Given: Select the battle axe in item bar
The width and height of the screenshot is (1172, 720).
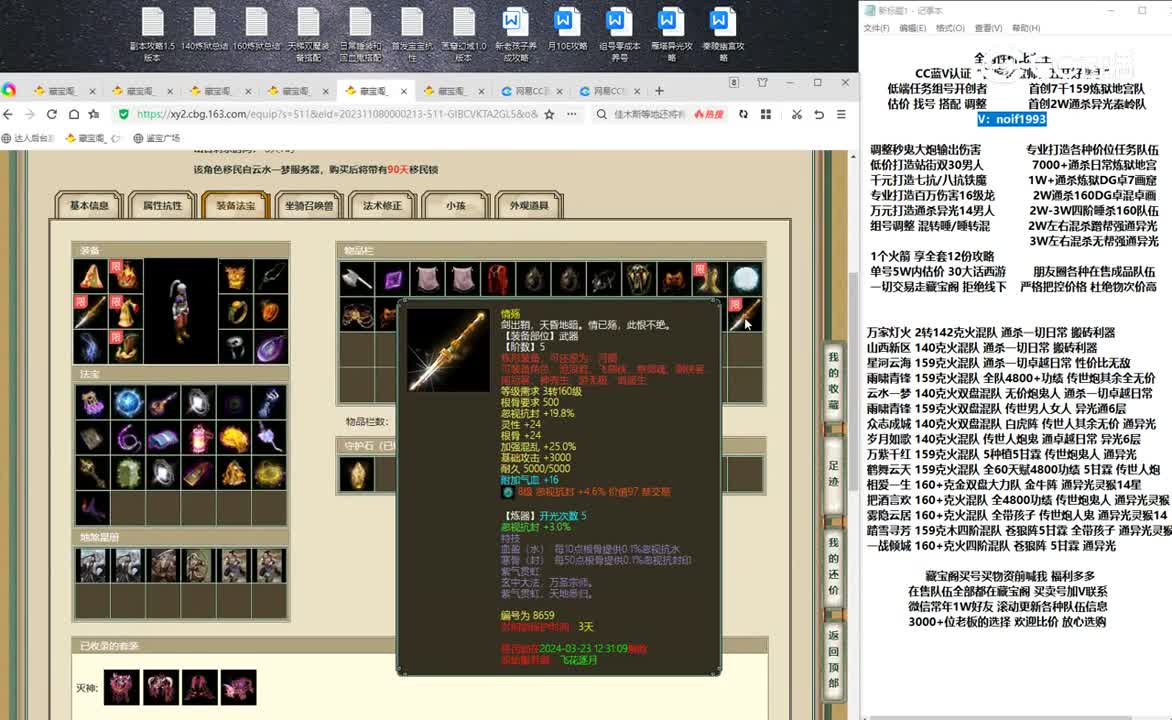Looking at the screenshot, I should 357,279.
